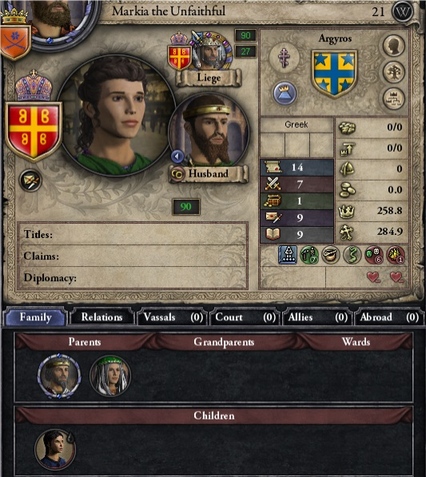This screenshot has width=426, height=477.
Task: Click the round target icon below coat of arms
Action: click(x=31, y=181)
